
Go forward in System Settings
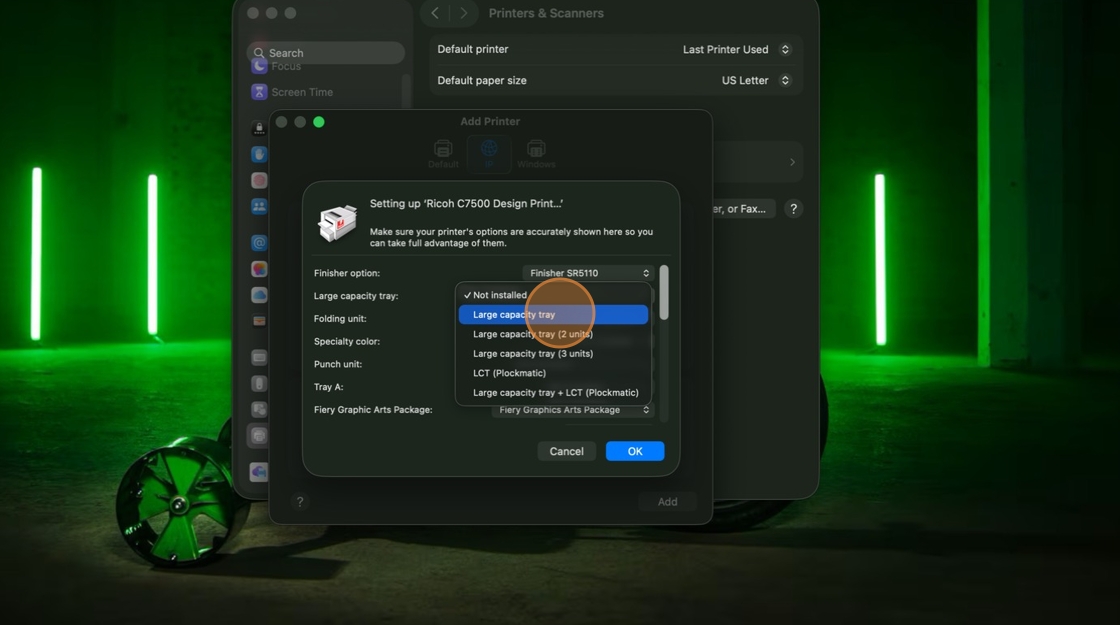464,13
